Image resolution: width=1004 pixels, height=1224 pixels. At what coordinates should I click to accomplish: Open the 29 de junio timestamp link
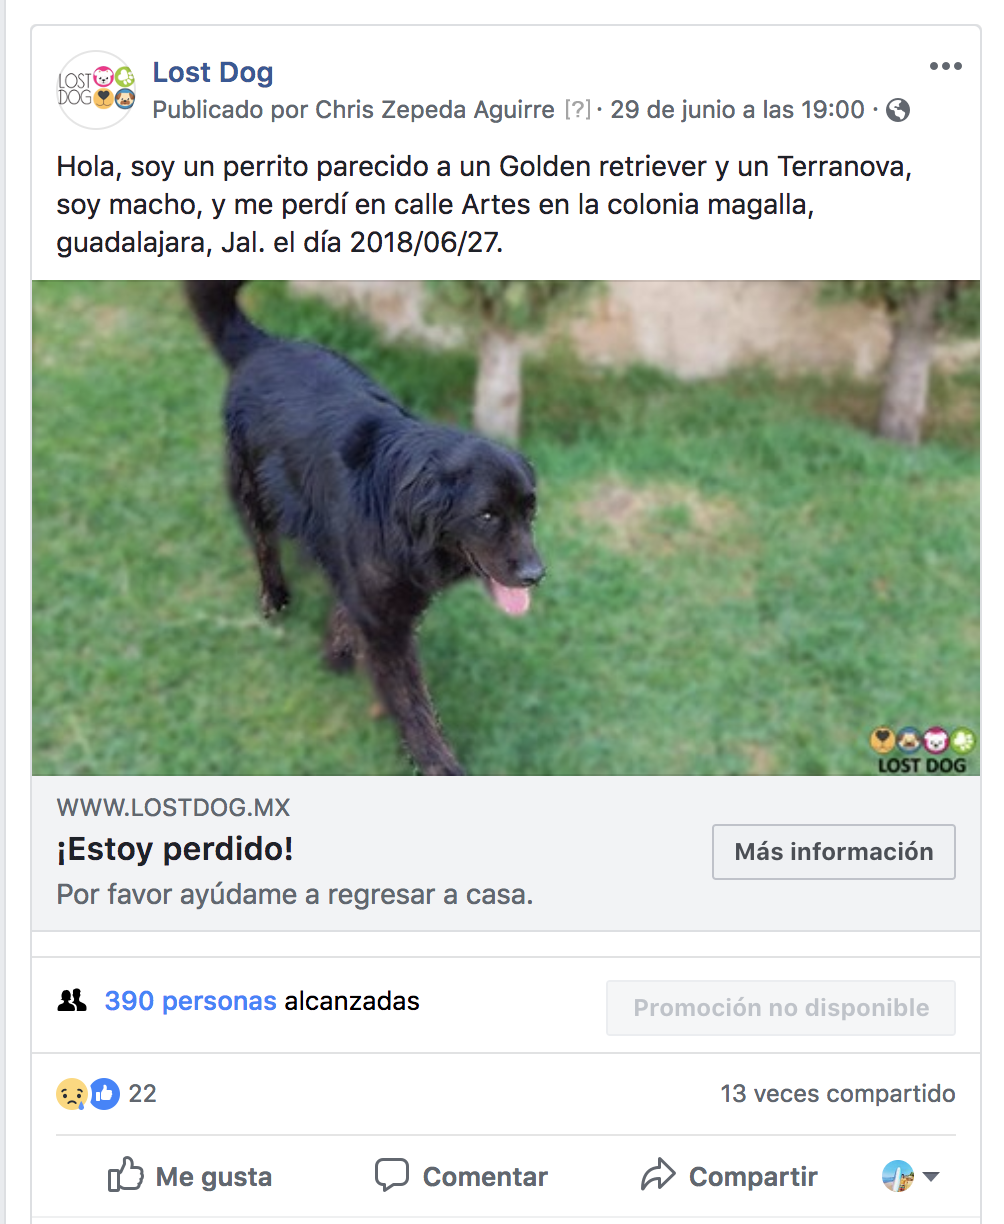click(x=737, y=110)
